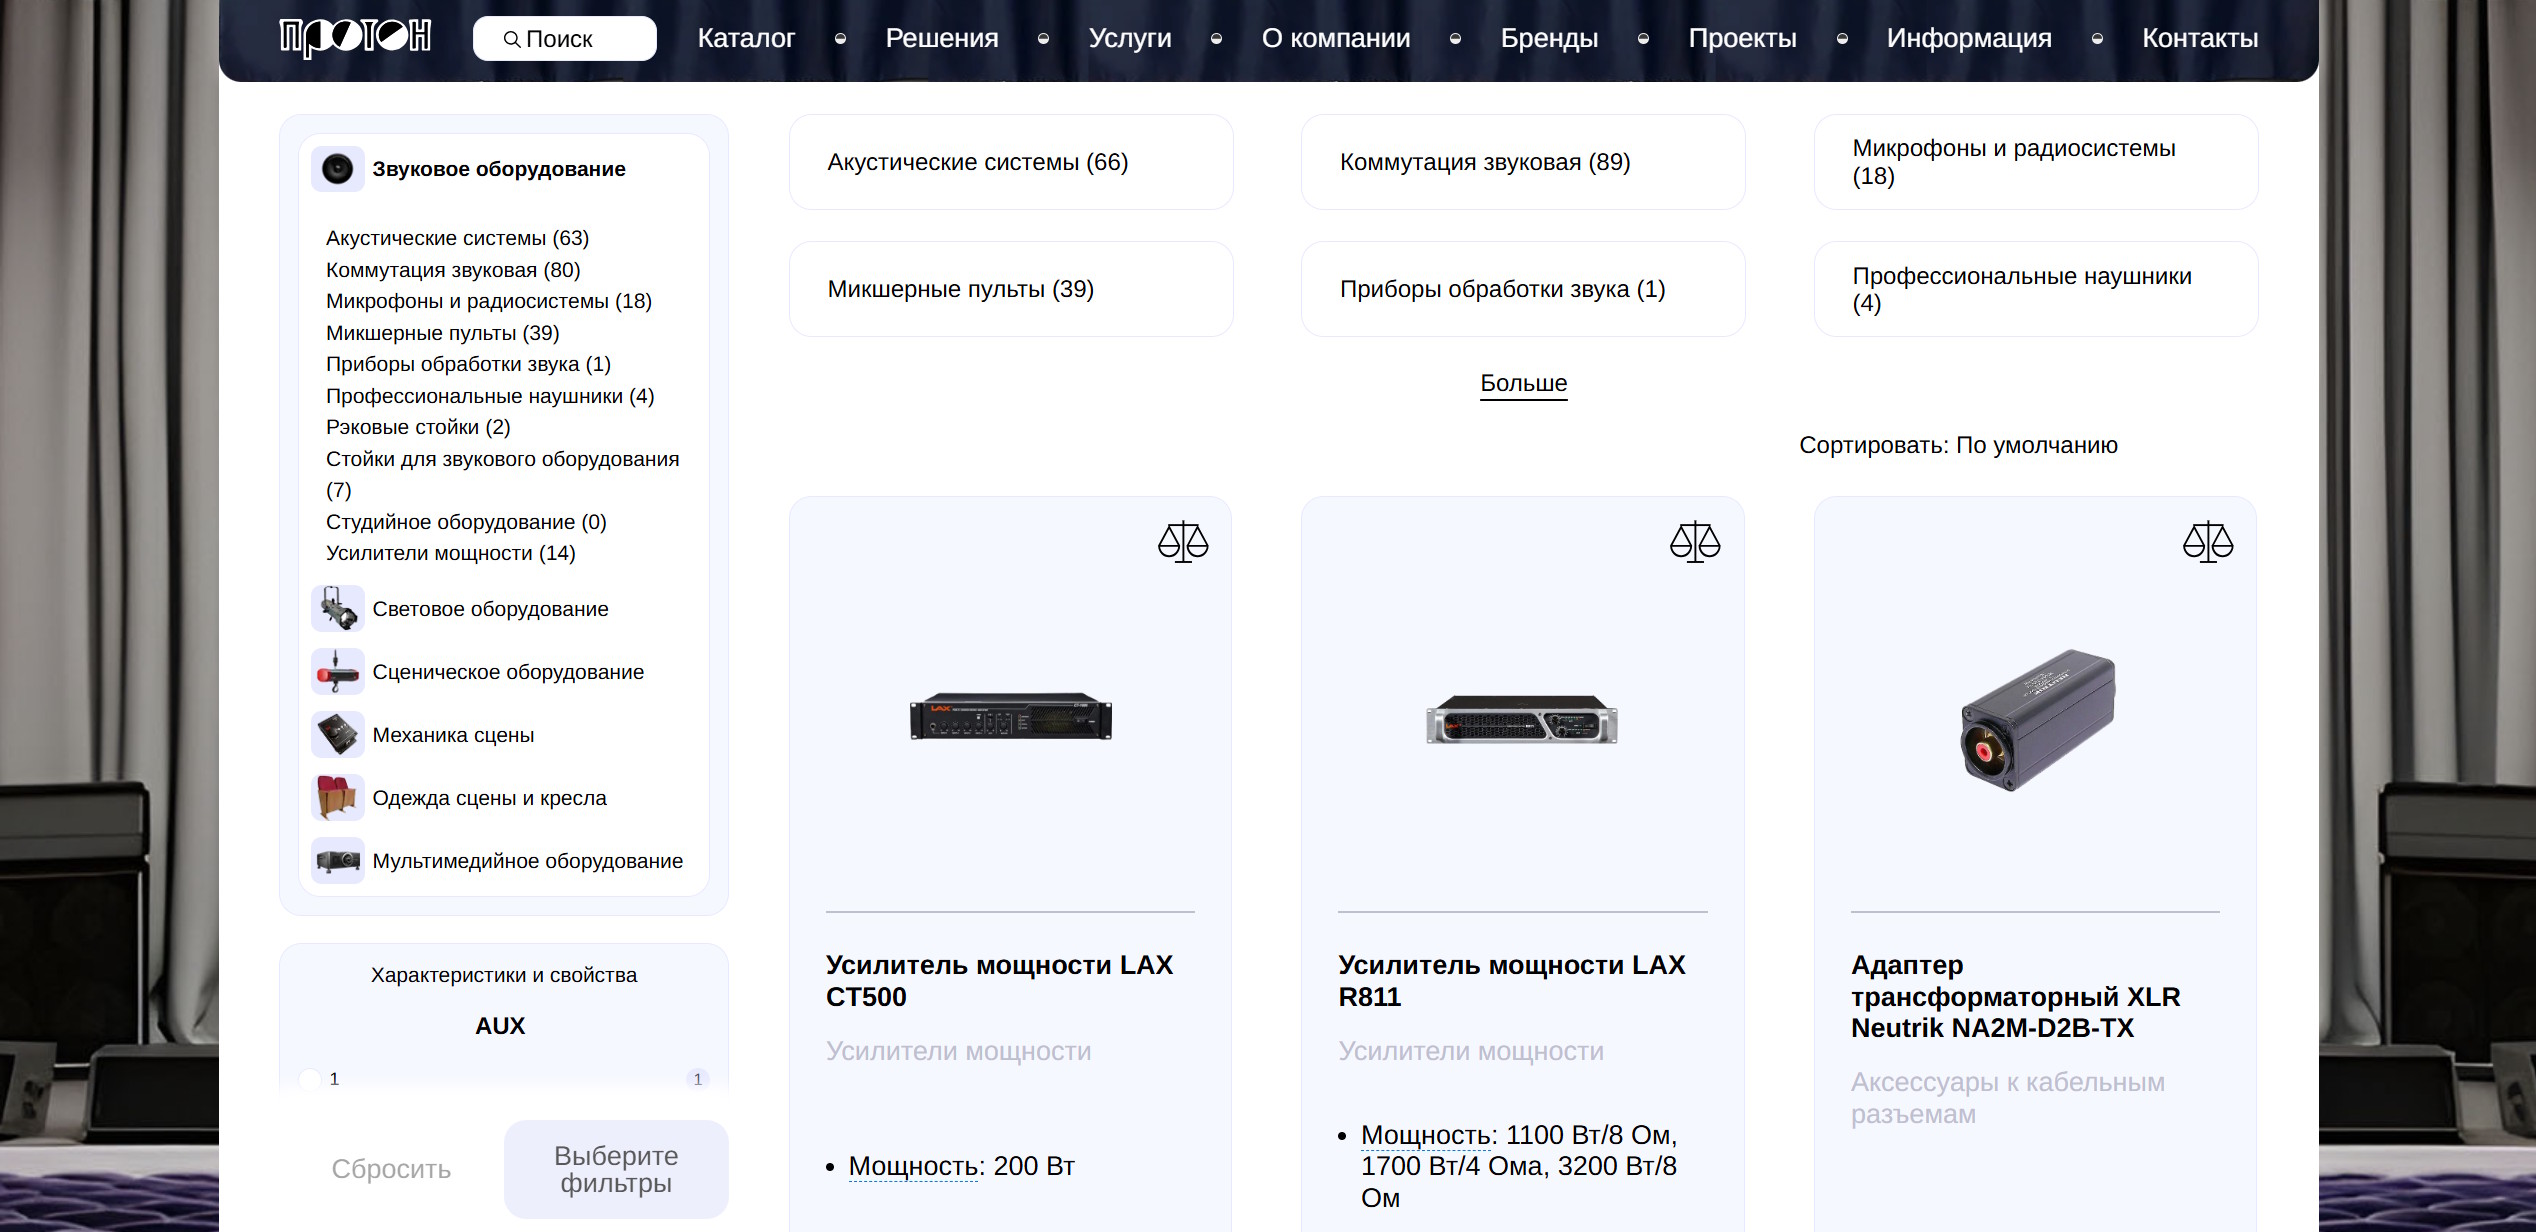Open sidebar link Приборы обработки звука (1)

(468, 364)
